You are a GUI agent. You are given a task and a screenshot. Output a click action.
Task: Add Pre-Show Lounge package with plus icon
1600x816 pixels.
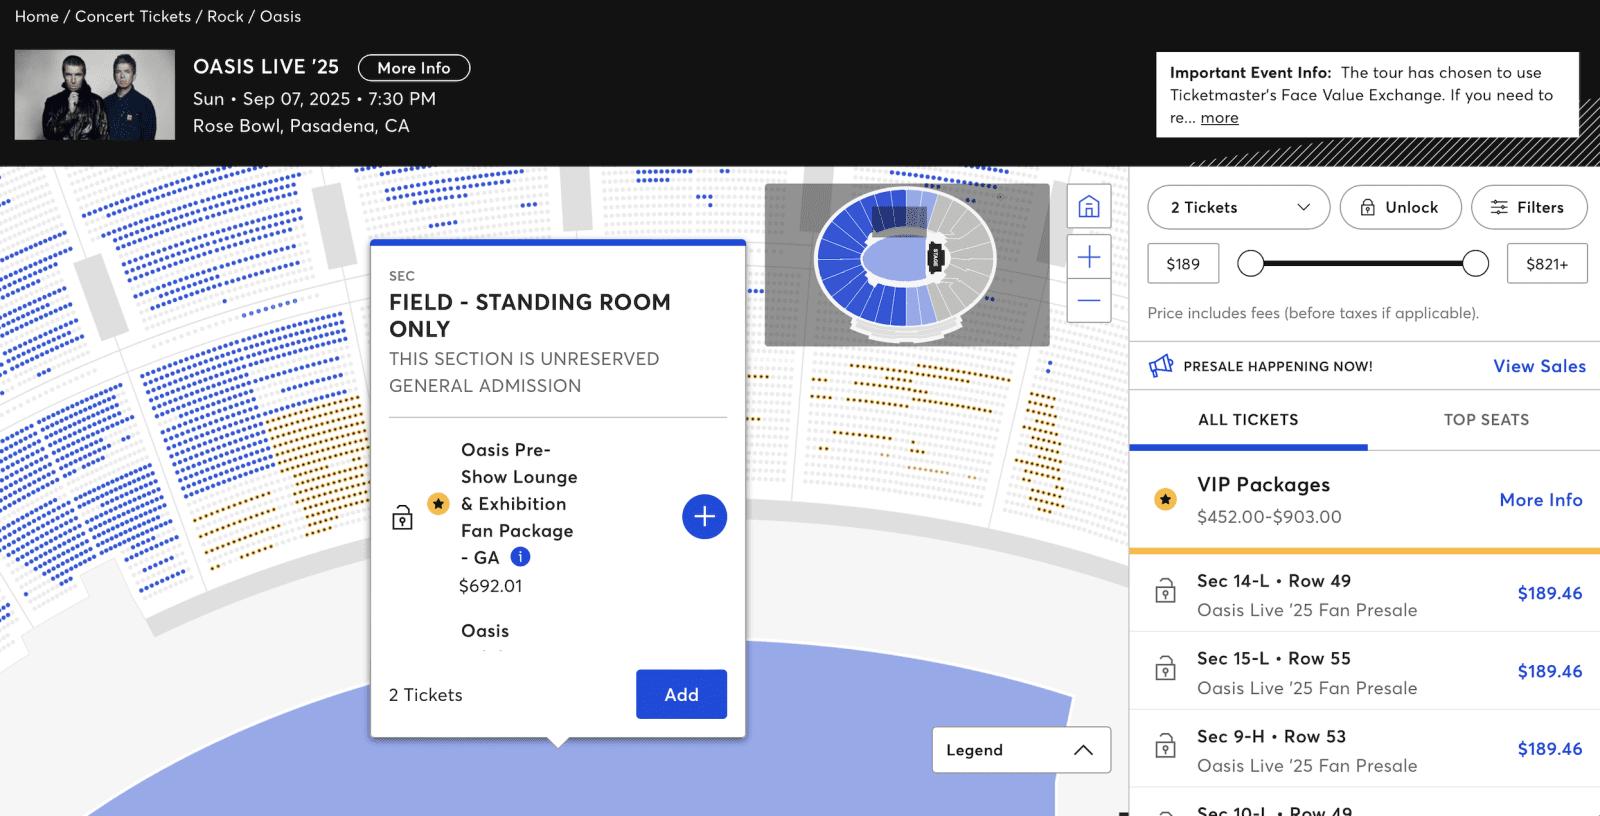click(704, 516)
